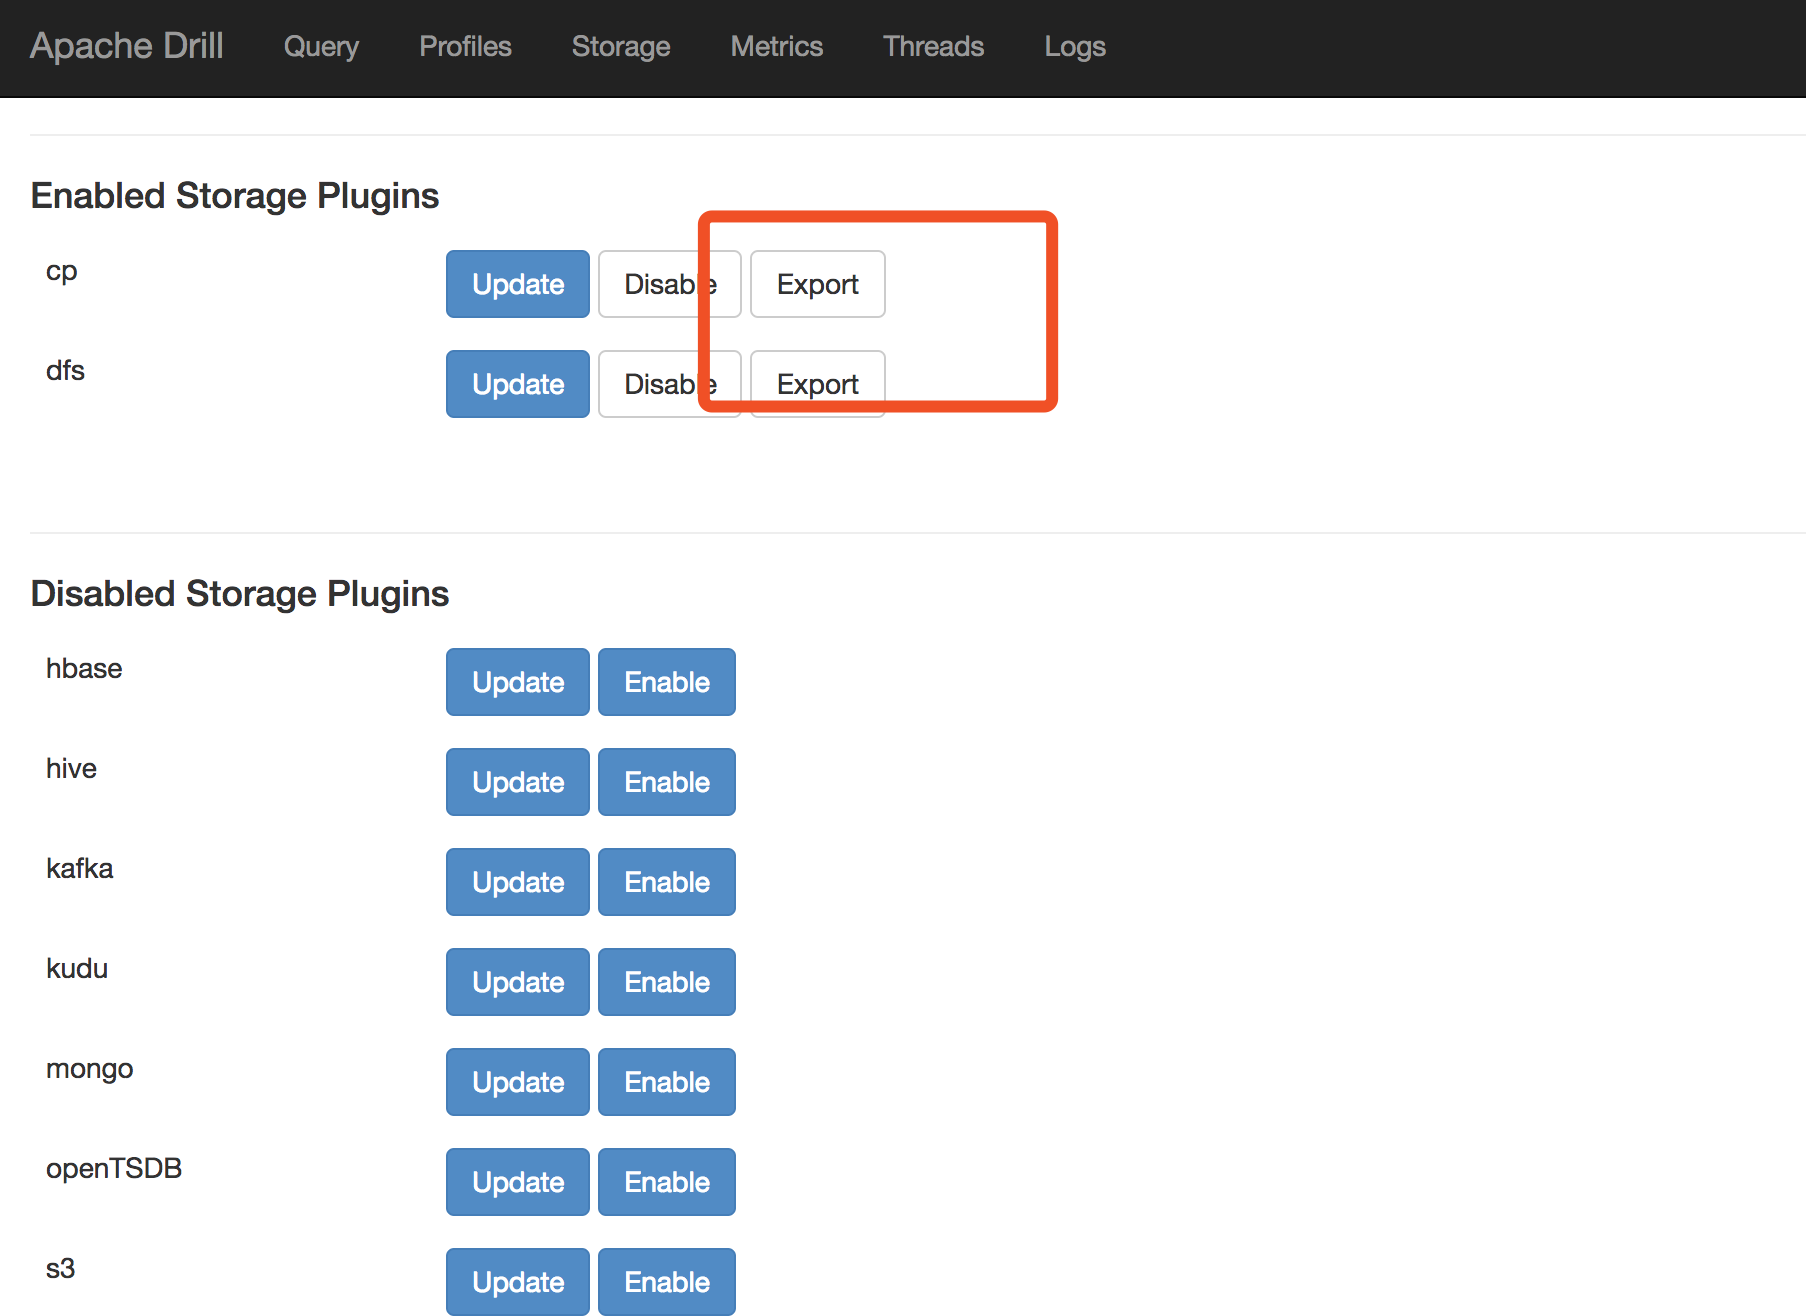Select the hive plugin name
1806x1316 pixels.
click(71, 768)
